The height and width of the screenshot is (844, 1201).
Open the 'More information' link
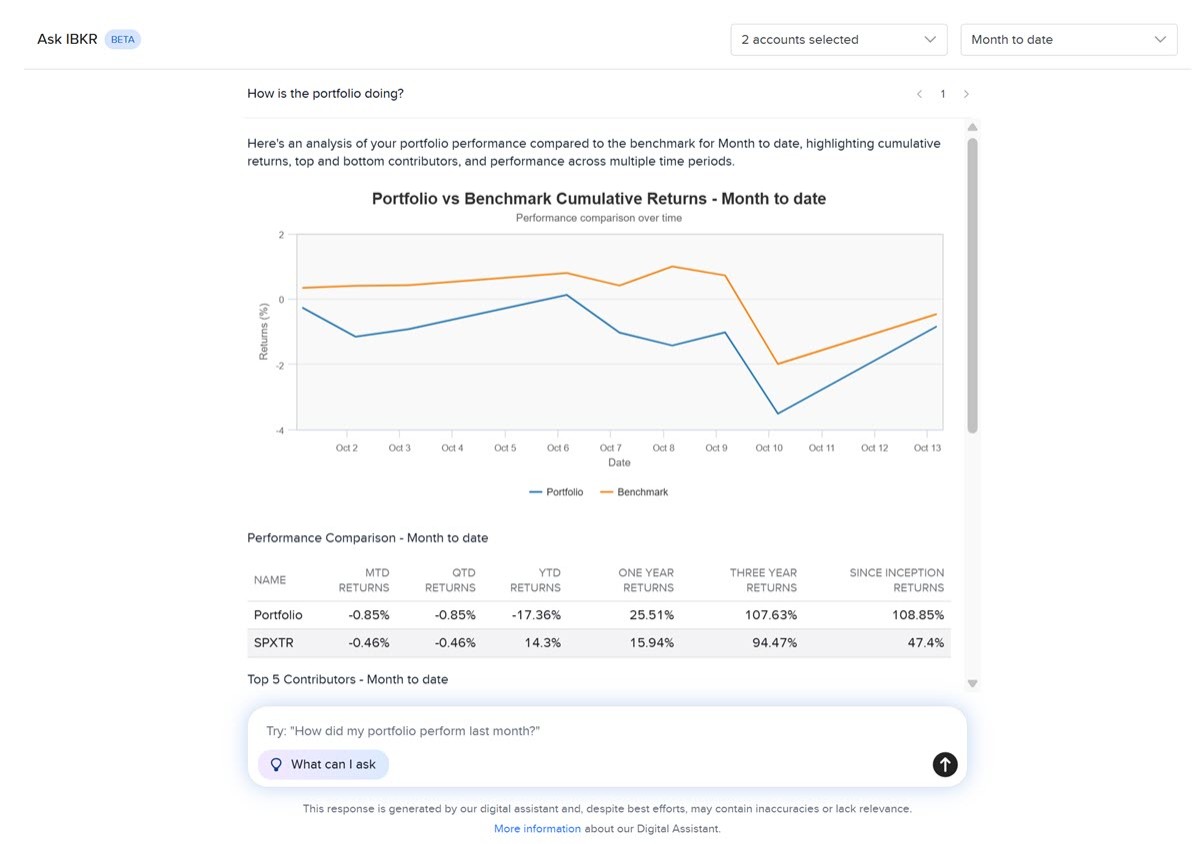tap(536, 828)
